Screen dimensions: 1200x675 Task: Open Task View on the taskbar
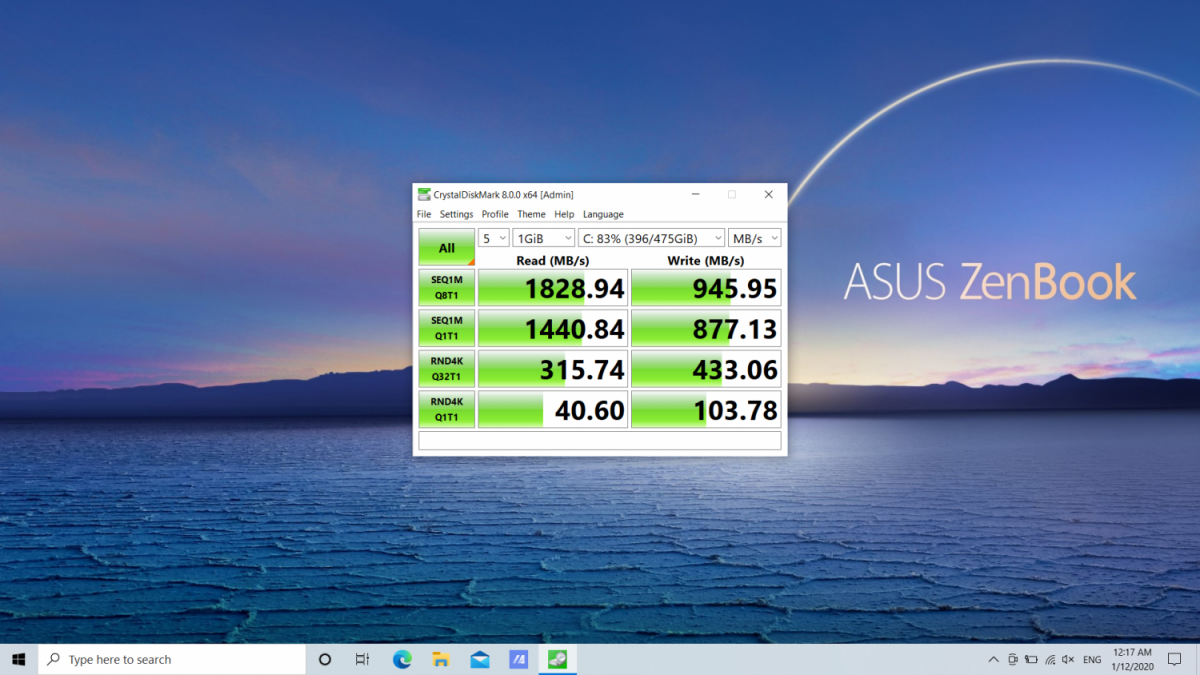tap(363, 659)
